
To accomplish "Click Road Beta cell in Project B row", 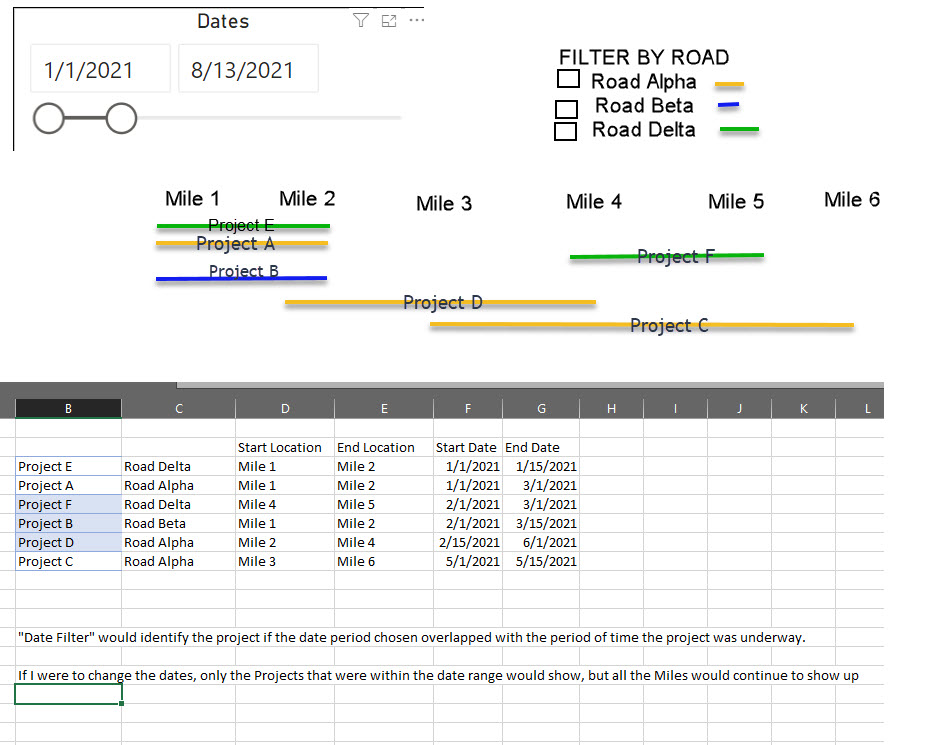I will tap(179, 523).
